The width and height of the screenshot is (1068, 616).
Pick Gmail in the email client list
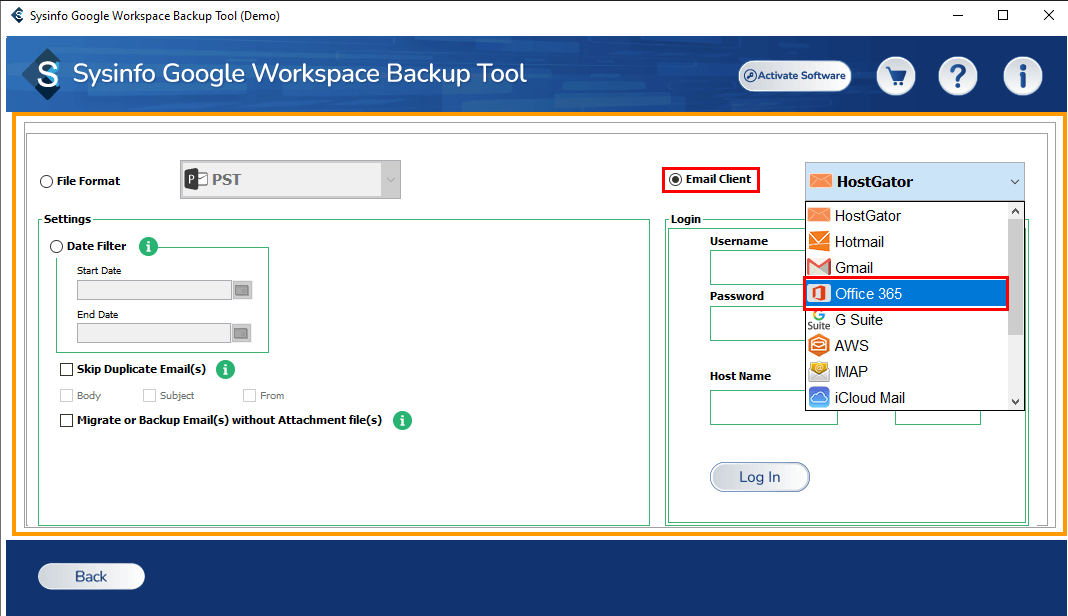[854, 268]
